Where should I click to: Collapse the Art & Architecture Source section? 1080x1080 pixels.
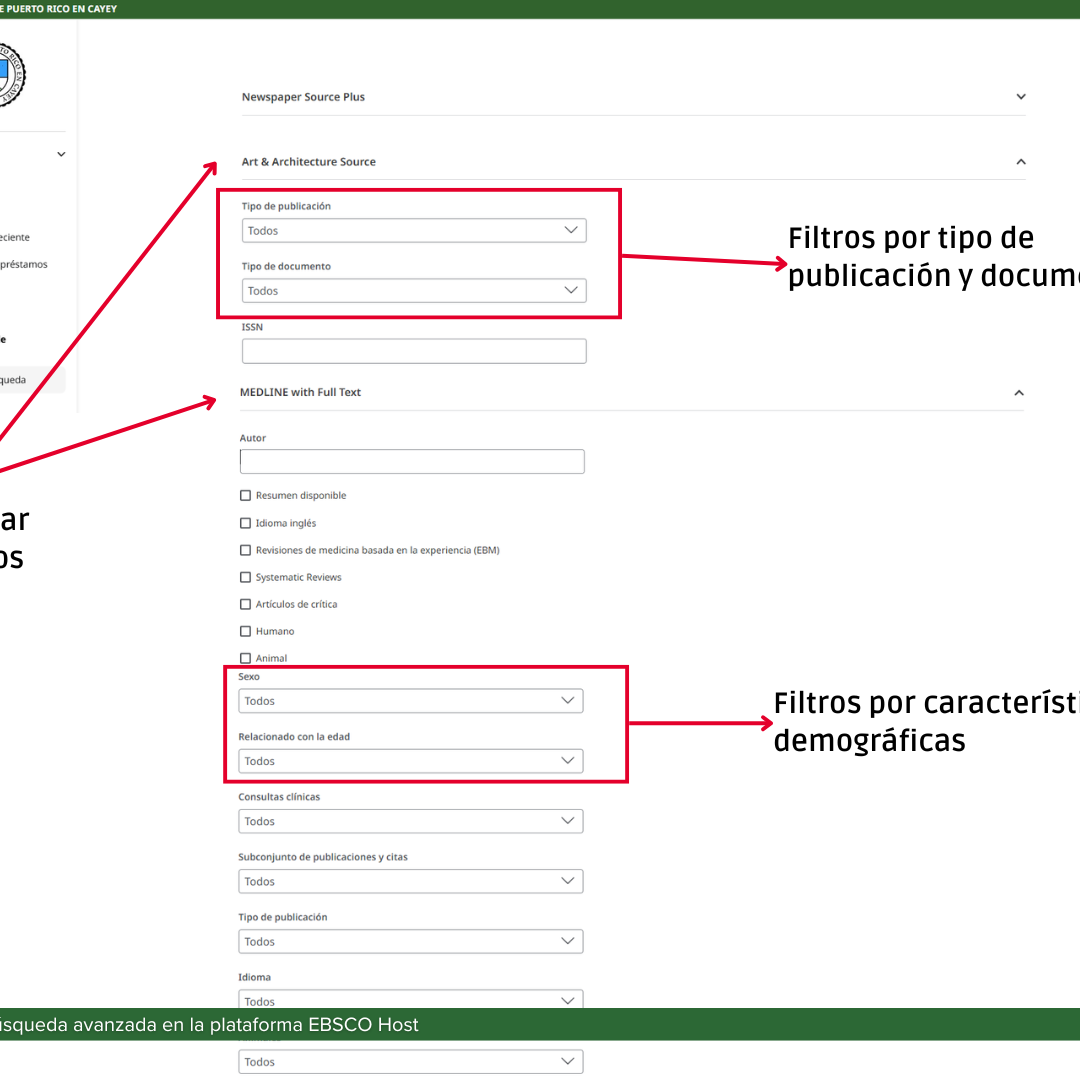coord(1020,161)
